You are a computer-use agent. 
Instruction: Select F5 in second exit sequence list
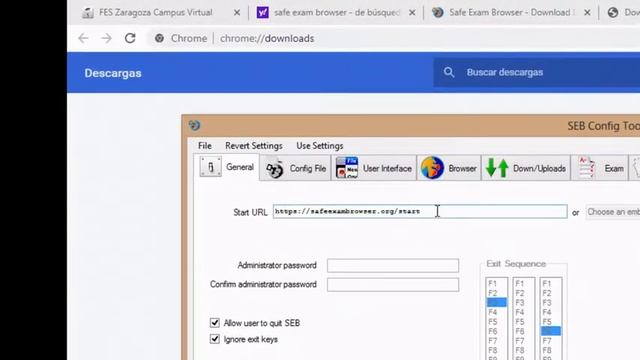click(x=523, y=322)
